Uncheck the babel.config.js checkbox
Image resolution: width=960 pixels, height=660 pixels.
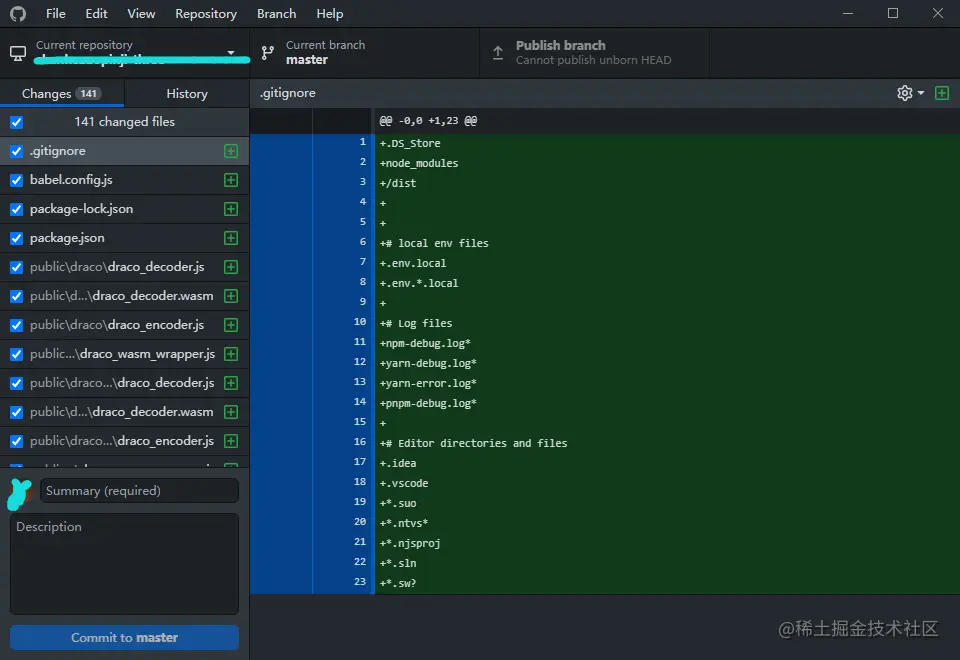[x=17, y=180]
